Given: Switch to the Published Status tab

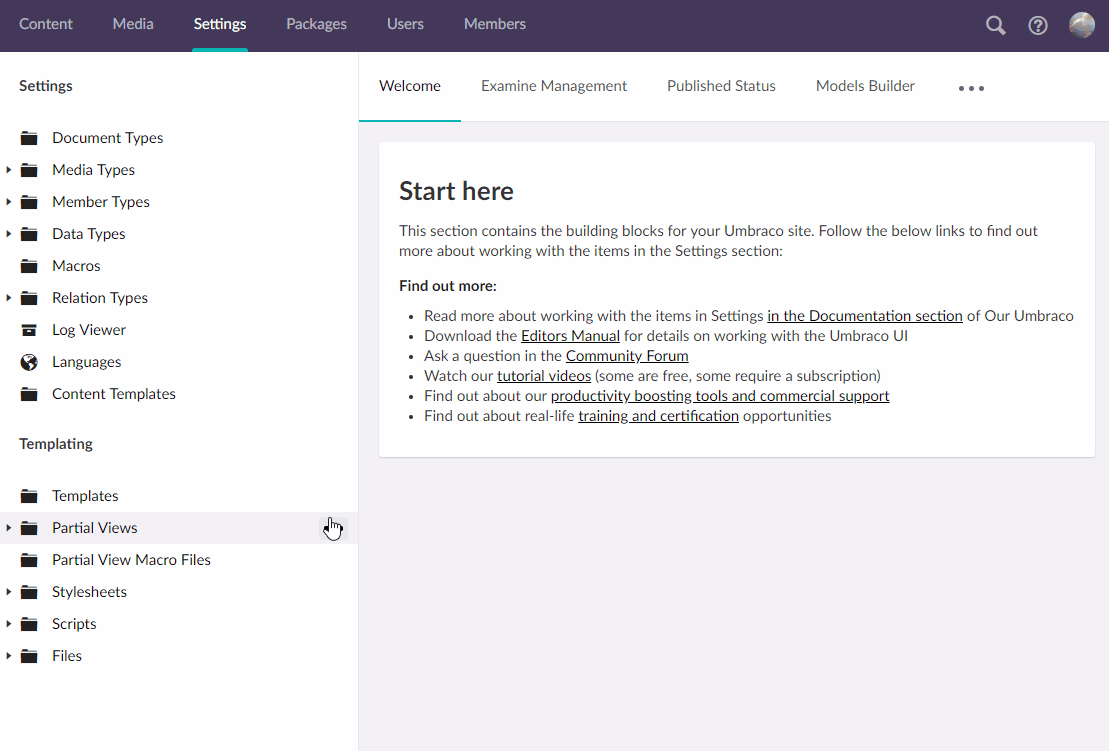Looking at the screenshot, I should (721, 86).
